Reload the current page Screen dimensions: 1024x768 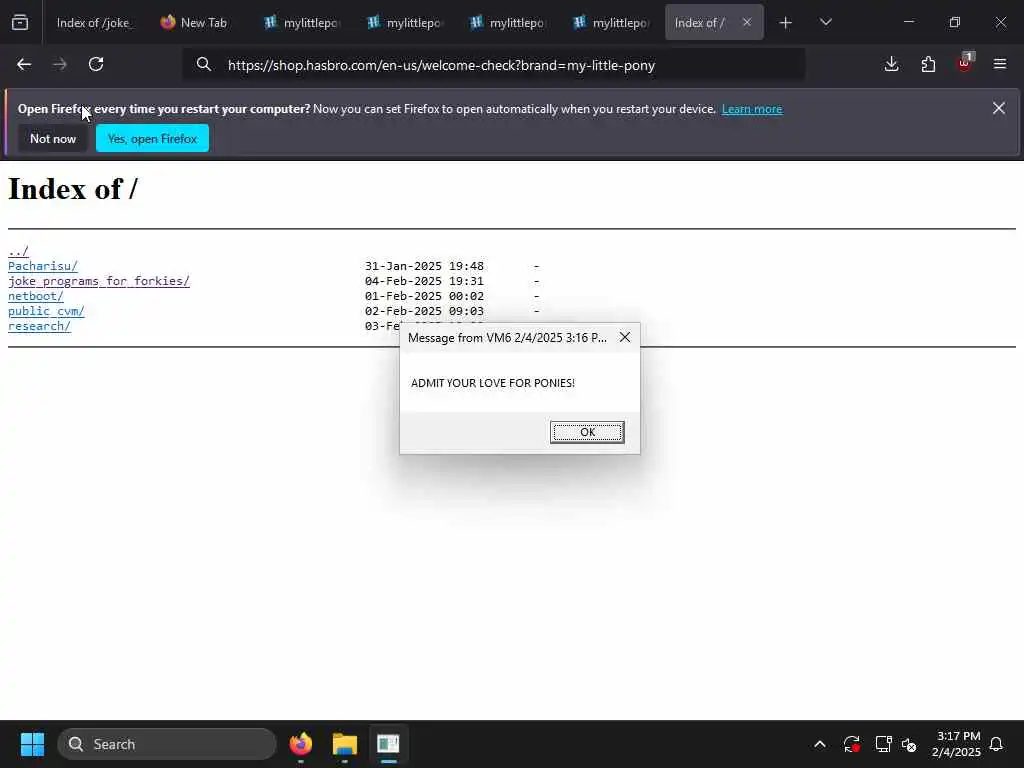96,64
